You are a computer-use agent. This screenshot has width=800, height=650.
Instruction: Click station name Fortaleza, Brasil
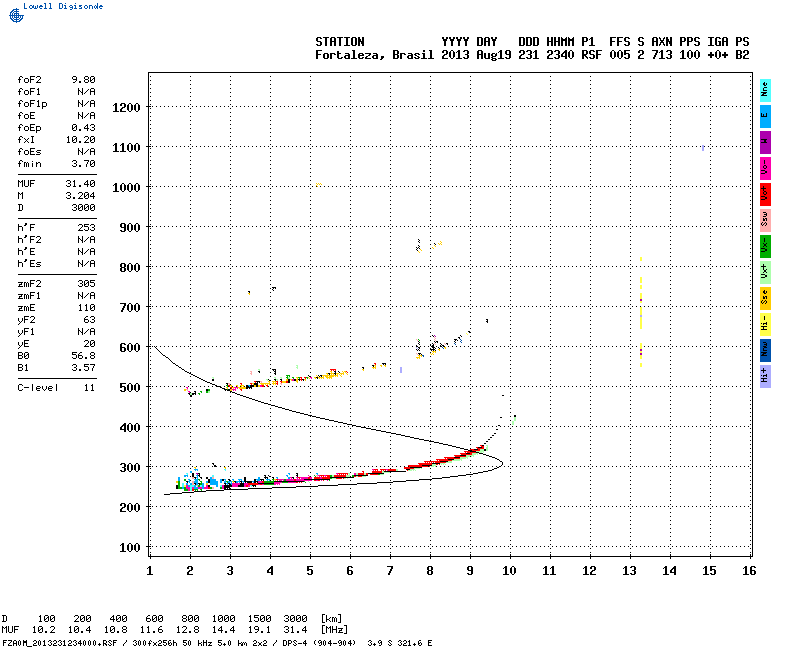(374, 55)
